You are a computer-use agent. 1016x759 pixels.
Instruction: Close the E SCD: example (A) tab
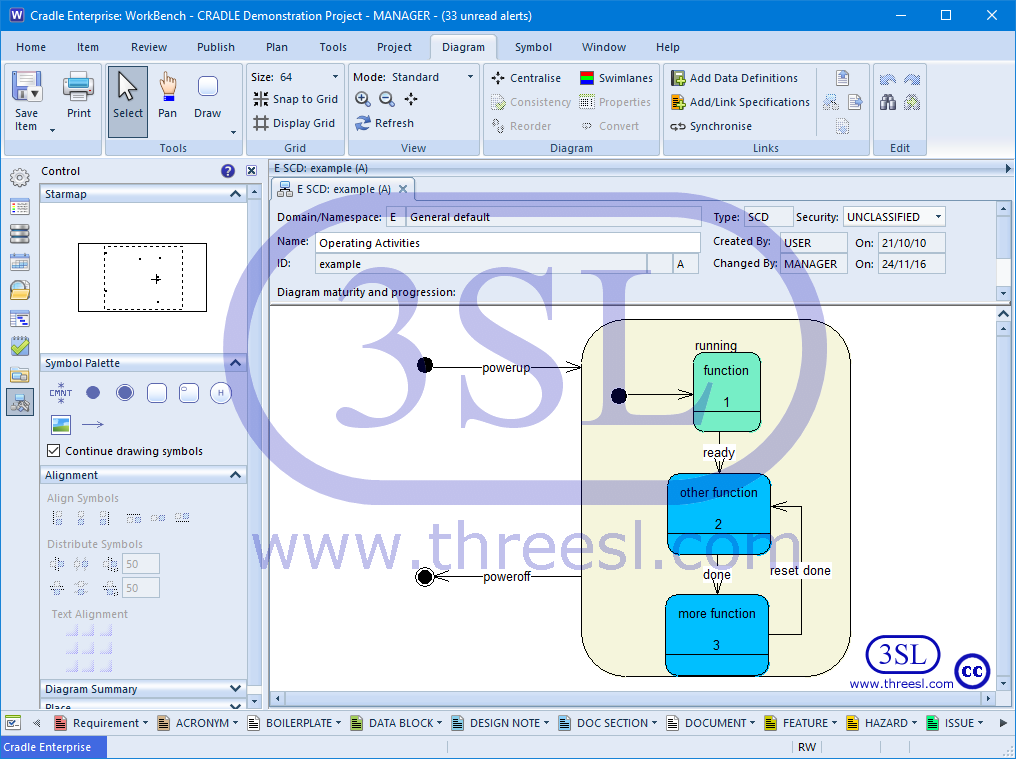(x=403, y=189)
